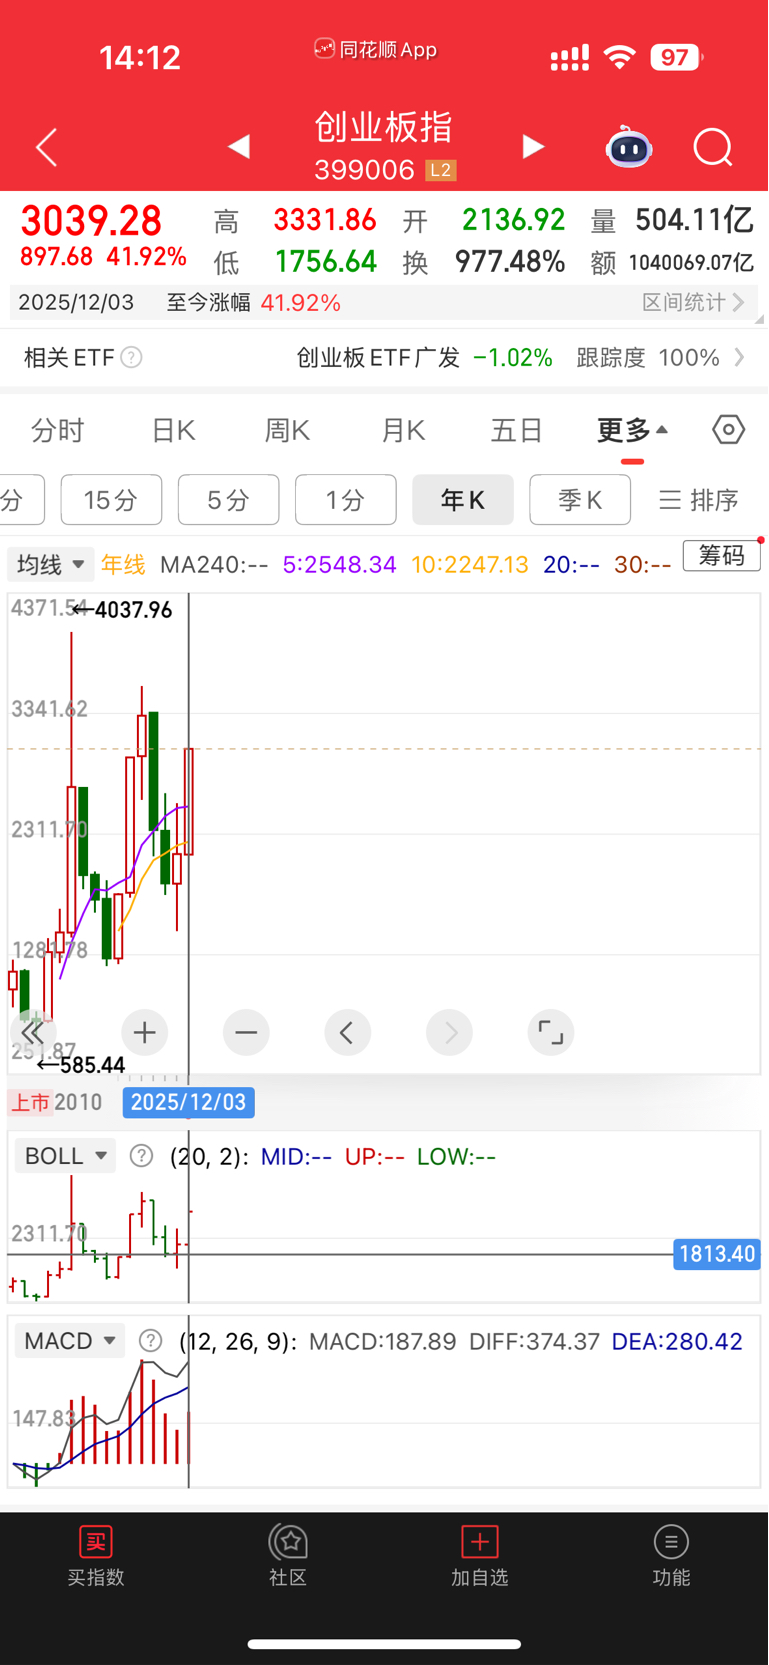Screen dimensions: 769x1665
Task: Tap the 至今涨幅 41.92% value
Action: [x=300, y=302]
